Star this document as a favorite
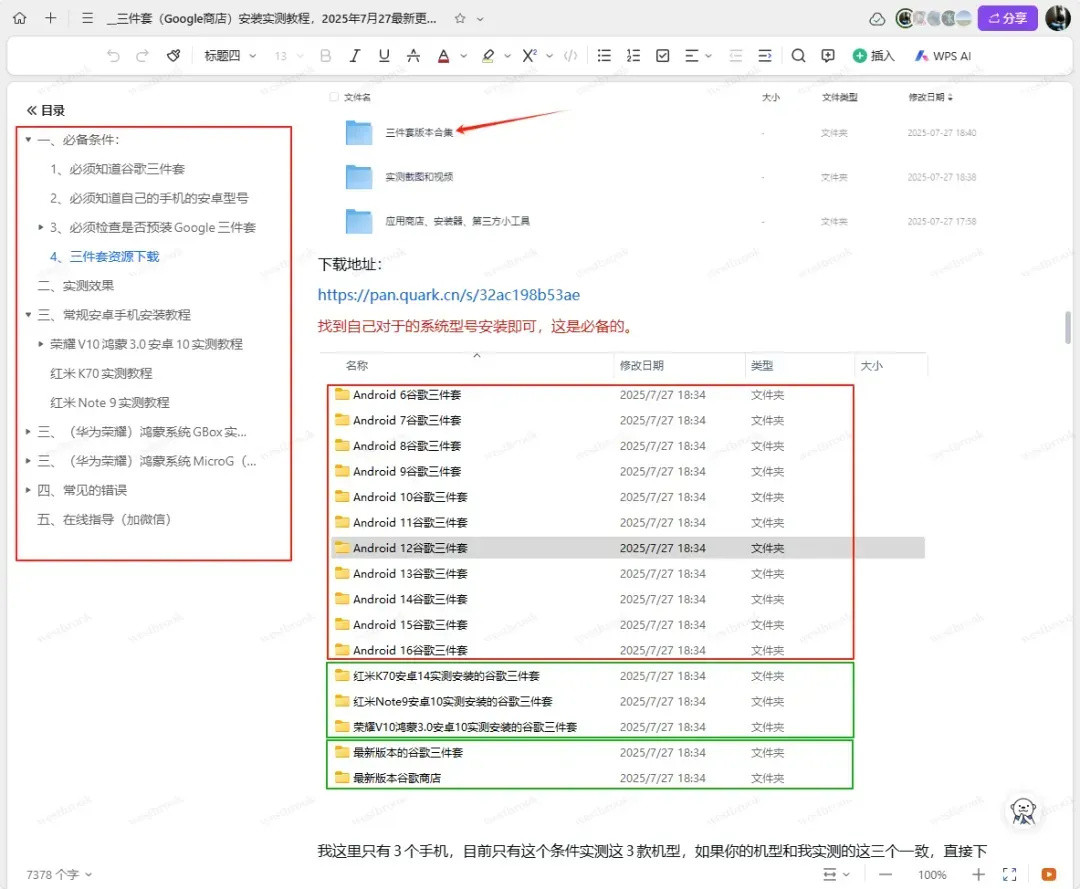This screenshot has width=1080, height=889. (460, 19)
